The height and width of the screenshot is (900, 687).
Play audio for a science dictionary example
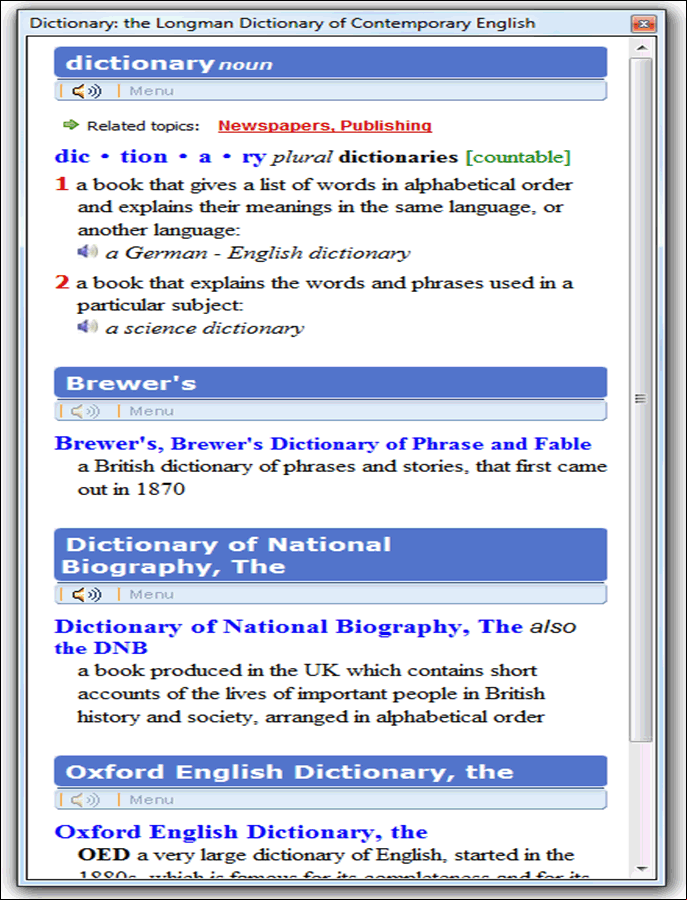(87, 327)
